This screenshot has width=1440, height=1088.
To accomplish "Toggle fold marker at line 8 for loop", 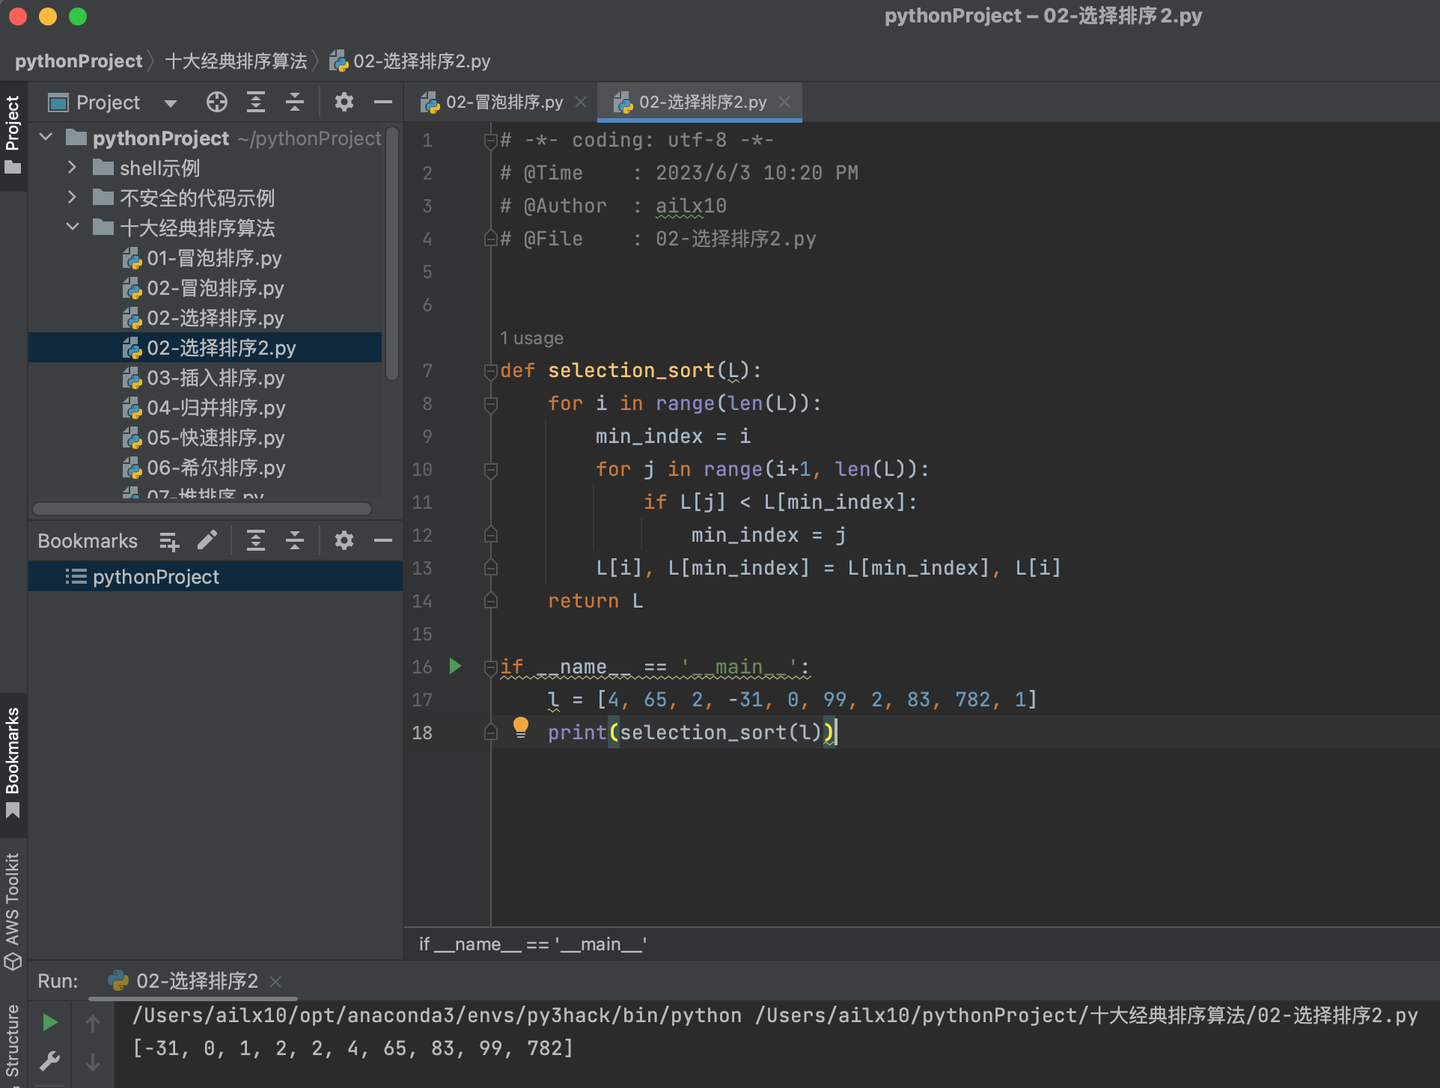I will click(x=490, y=404).
